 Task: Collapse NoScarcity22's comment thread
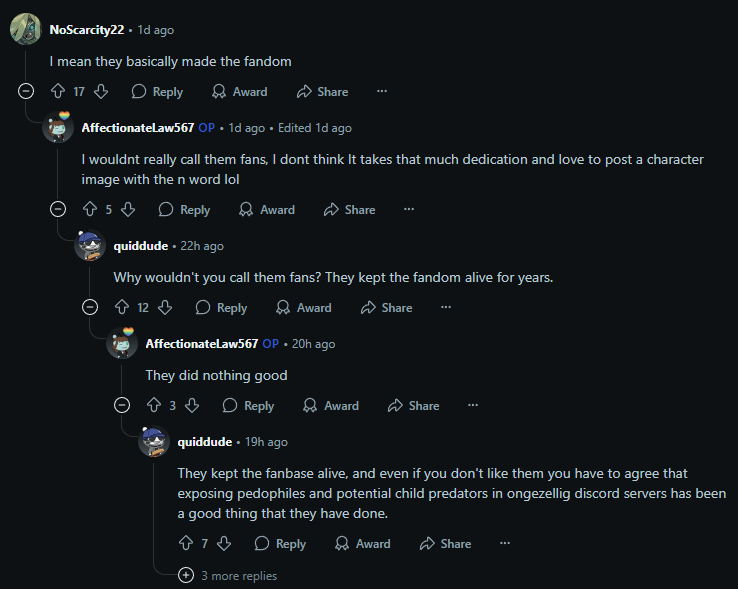click(26, 92)
